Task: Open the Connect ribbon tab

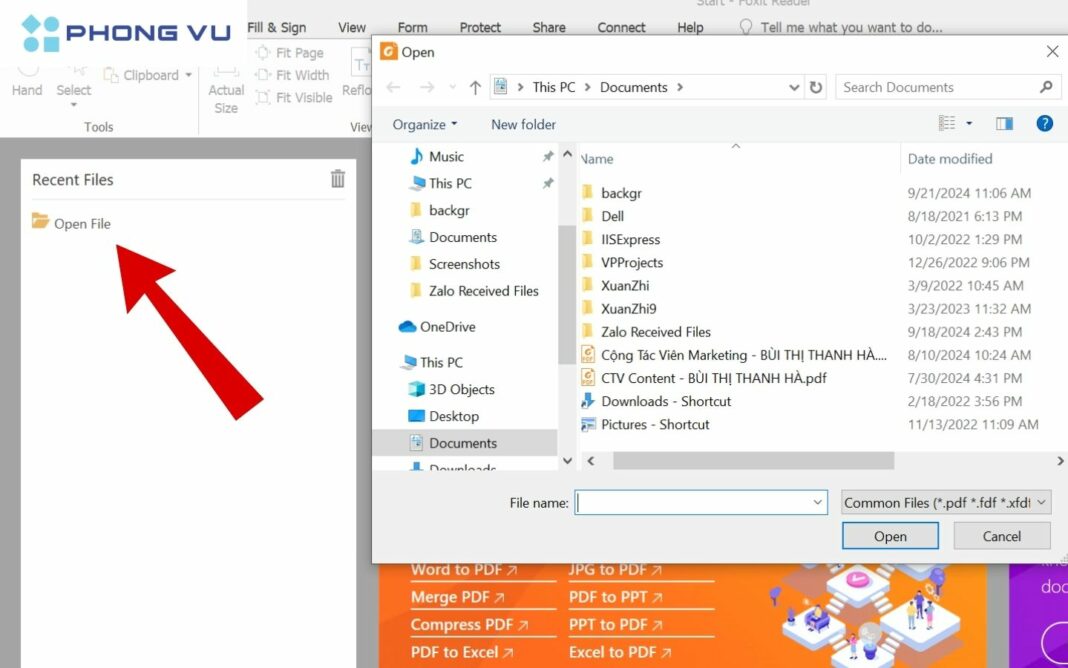Action: [621, 27]
